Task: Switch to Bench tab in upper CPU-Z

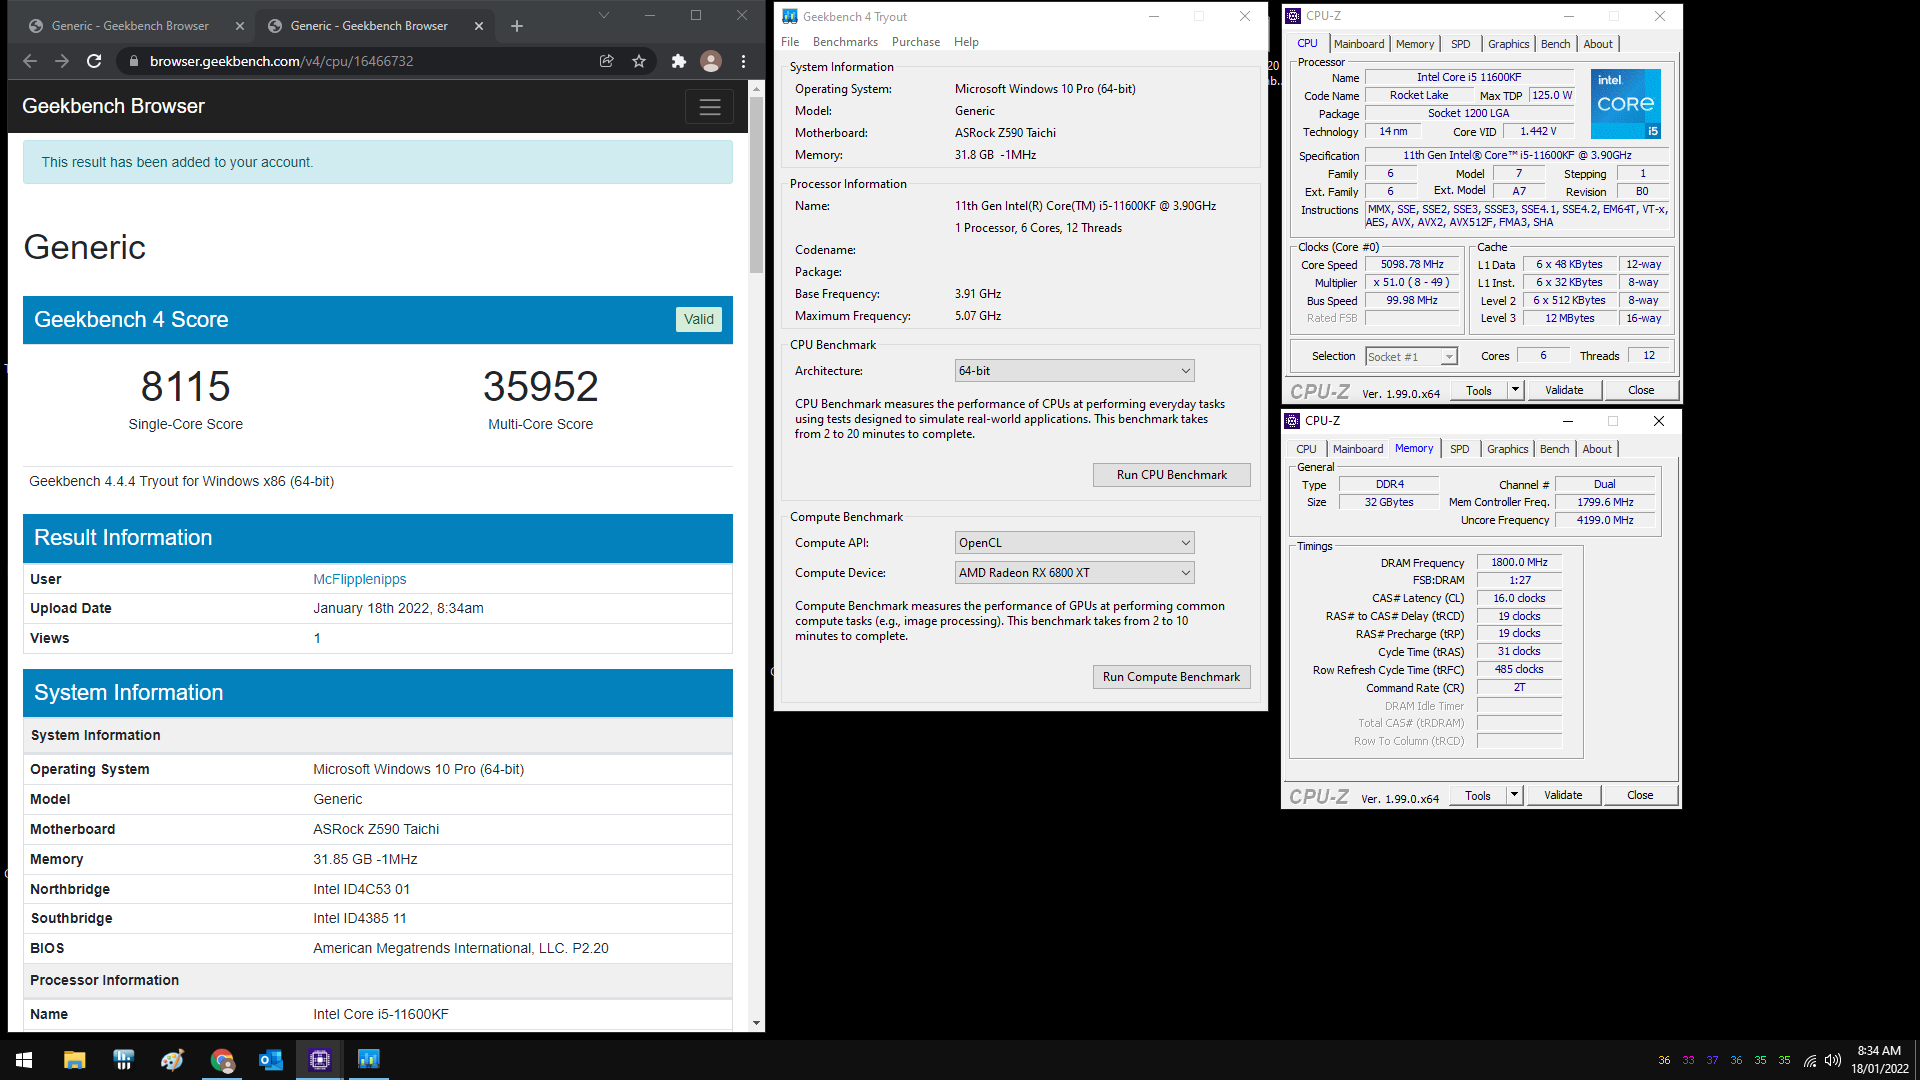Action: (1555, 44)
